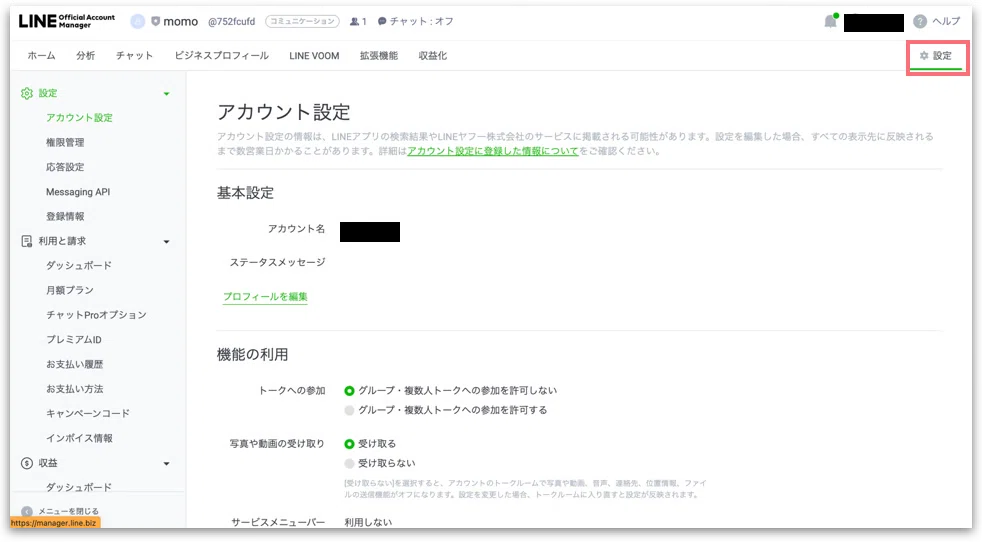
Task: Open アカウント設定に登録した情報について link
Action: [493, 151]
